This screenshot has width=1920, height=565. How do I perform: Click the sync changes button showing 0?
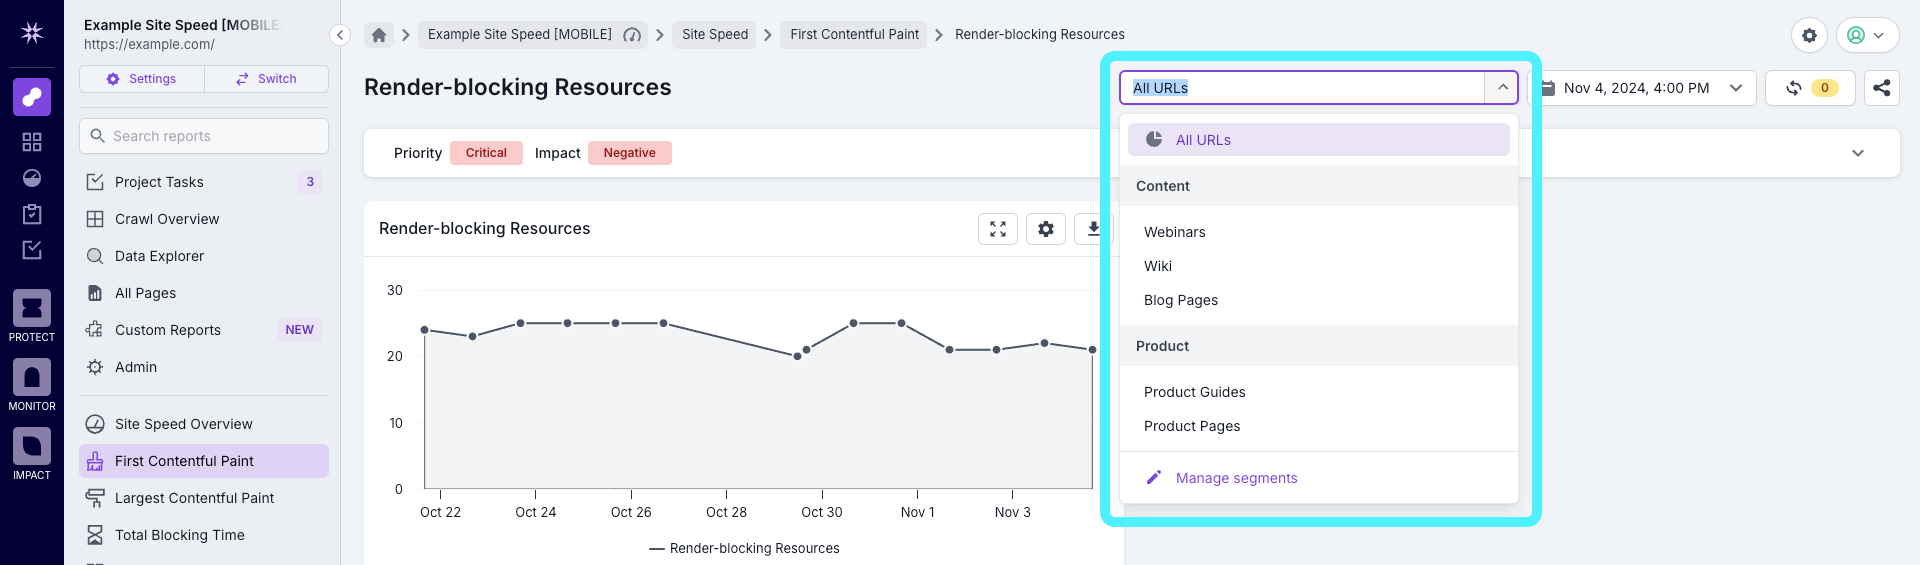point(1810,88)
